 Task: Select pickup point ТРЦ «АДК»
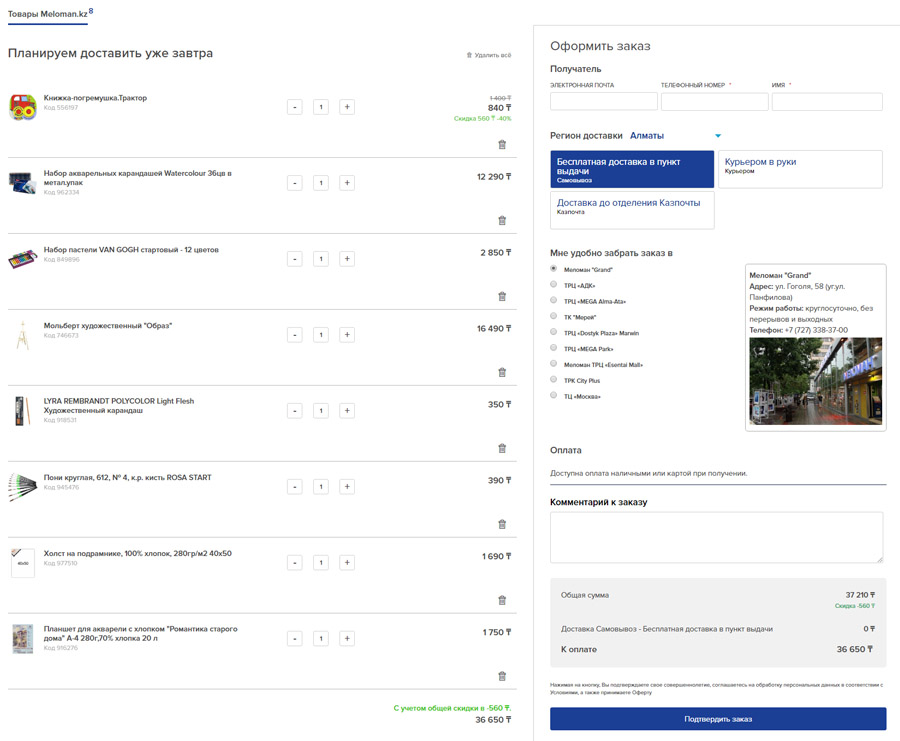(x=553, y=285)
